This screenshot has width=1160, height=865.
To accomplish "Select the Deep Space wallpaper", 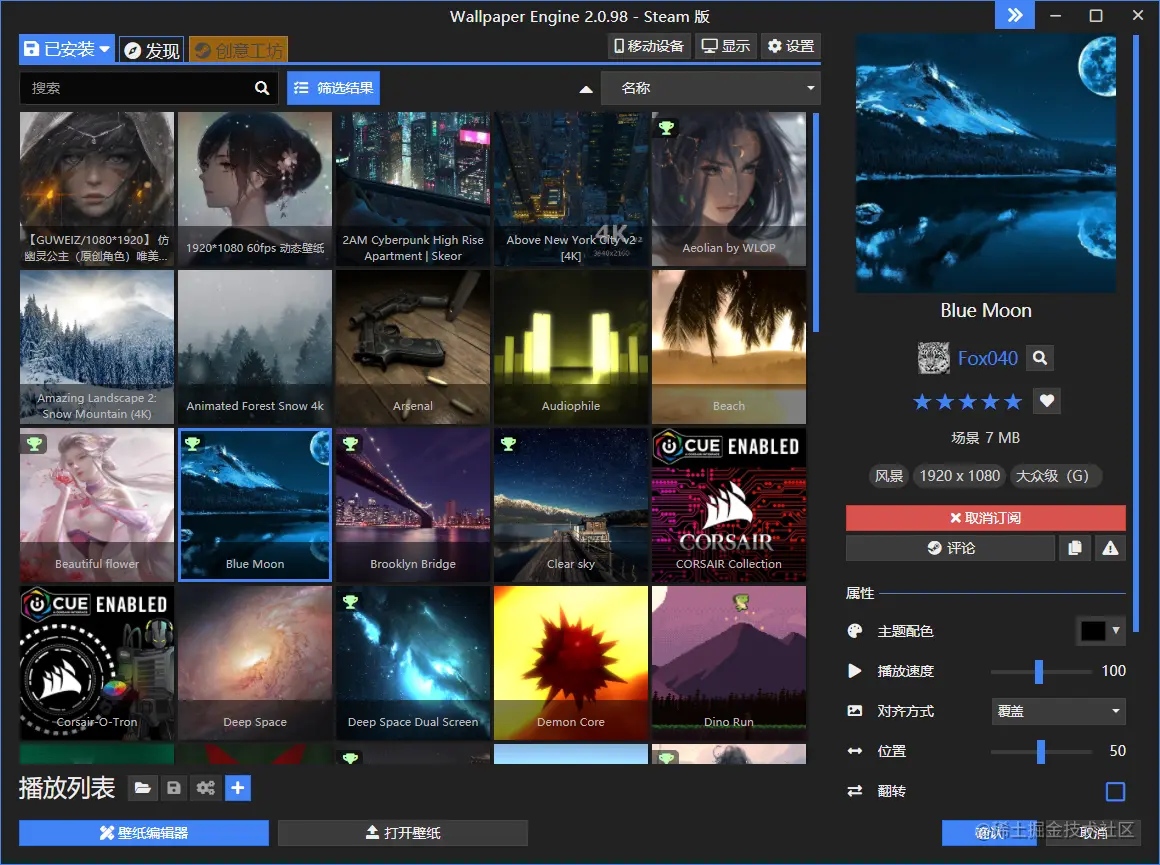I will pyautogui.click(x=254, y=663).
